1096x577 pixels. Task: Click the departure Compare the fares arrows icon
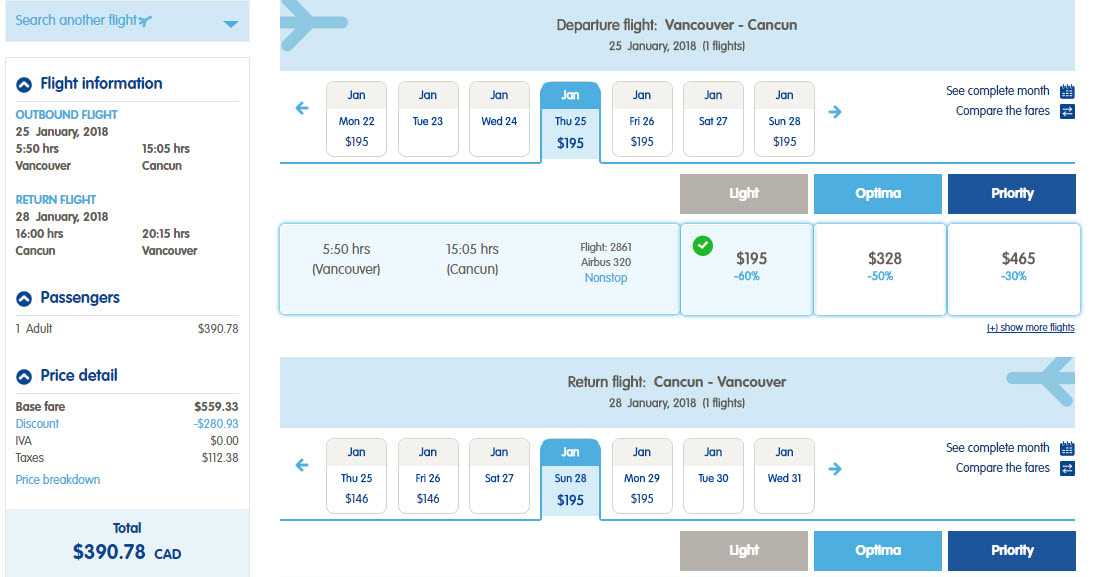tap(1067, 111)
